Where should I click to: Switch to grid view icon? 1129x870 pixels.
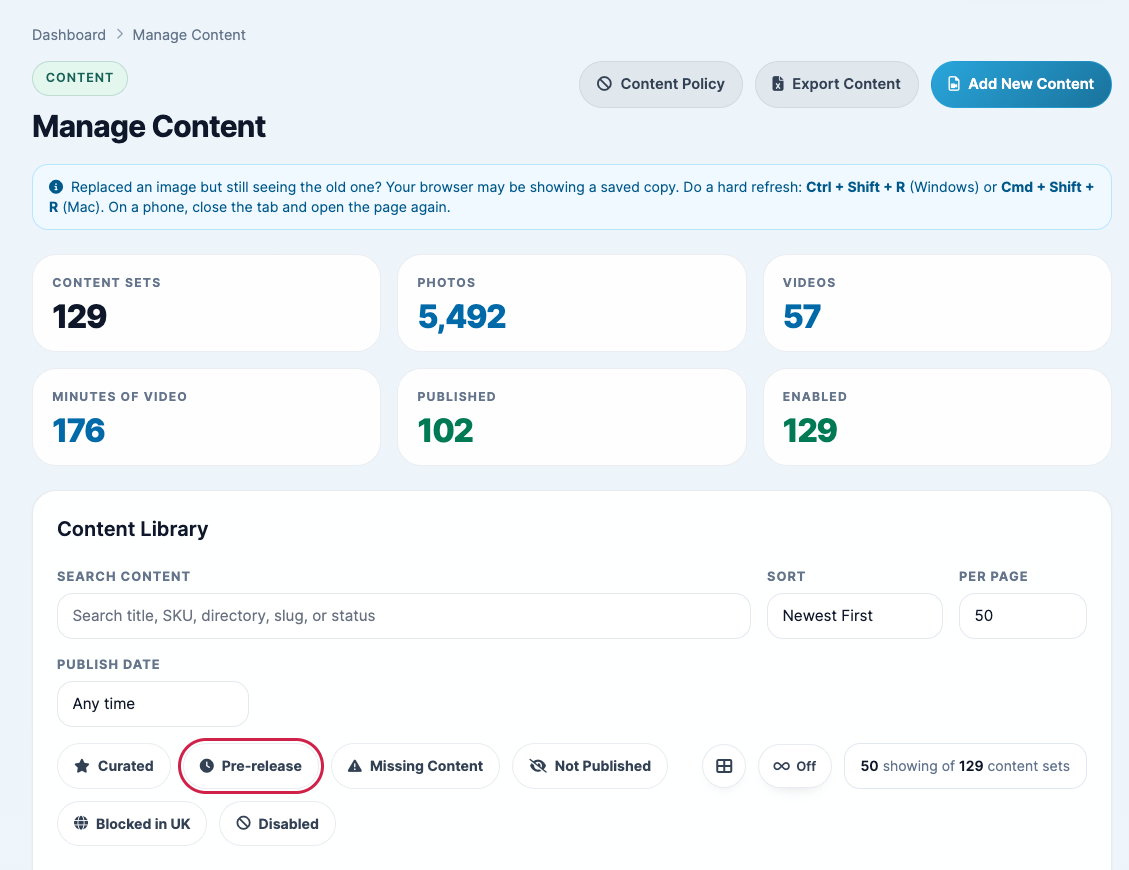pos(724,766)
